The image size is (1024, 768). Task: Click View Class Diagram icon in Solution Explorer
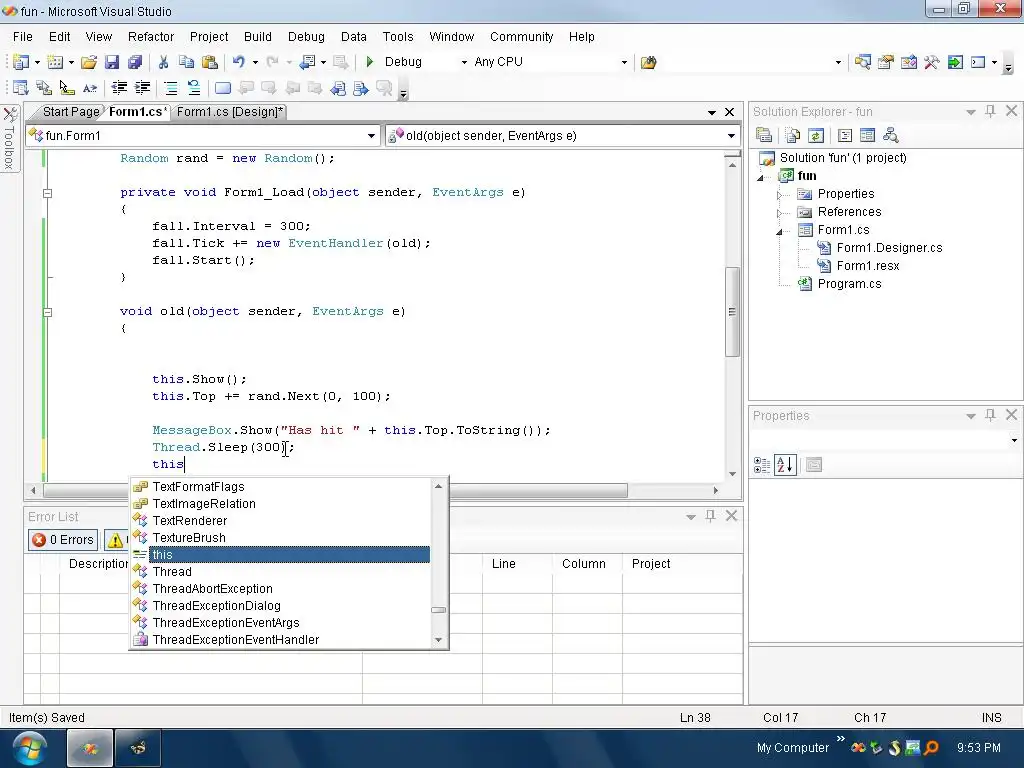(x=891, y=135)
